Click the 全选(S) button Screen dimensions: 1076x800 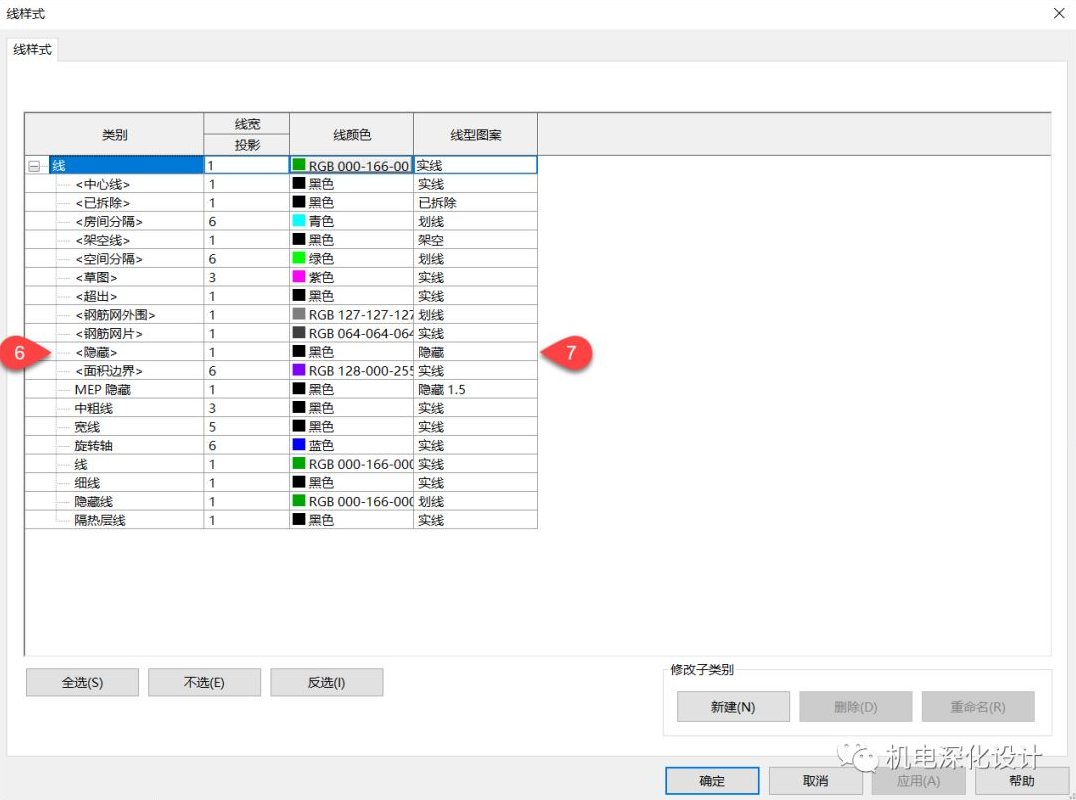tap(82, 682)
